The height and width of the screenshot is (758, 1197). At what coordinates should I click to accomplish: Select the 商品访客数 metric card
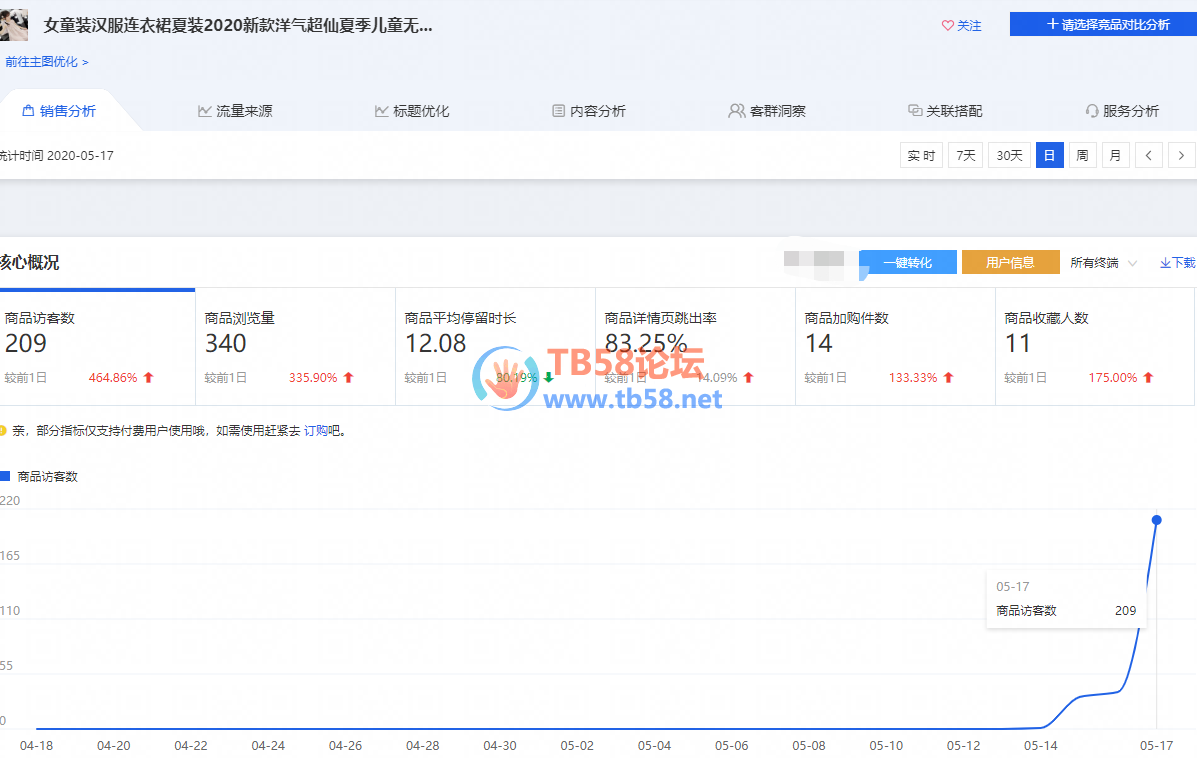(97, 347)
